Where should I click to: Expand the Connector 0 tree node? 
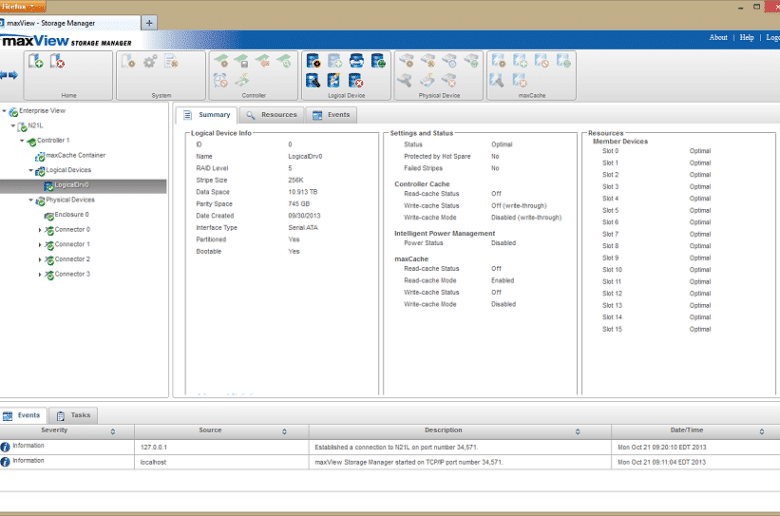[x=40, y=230]
